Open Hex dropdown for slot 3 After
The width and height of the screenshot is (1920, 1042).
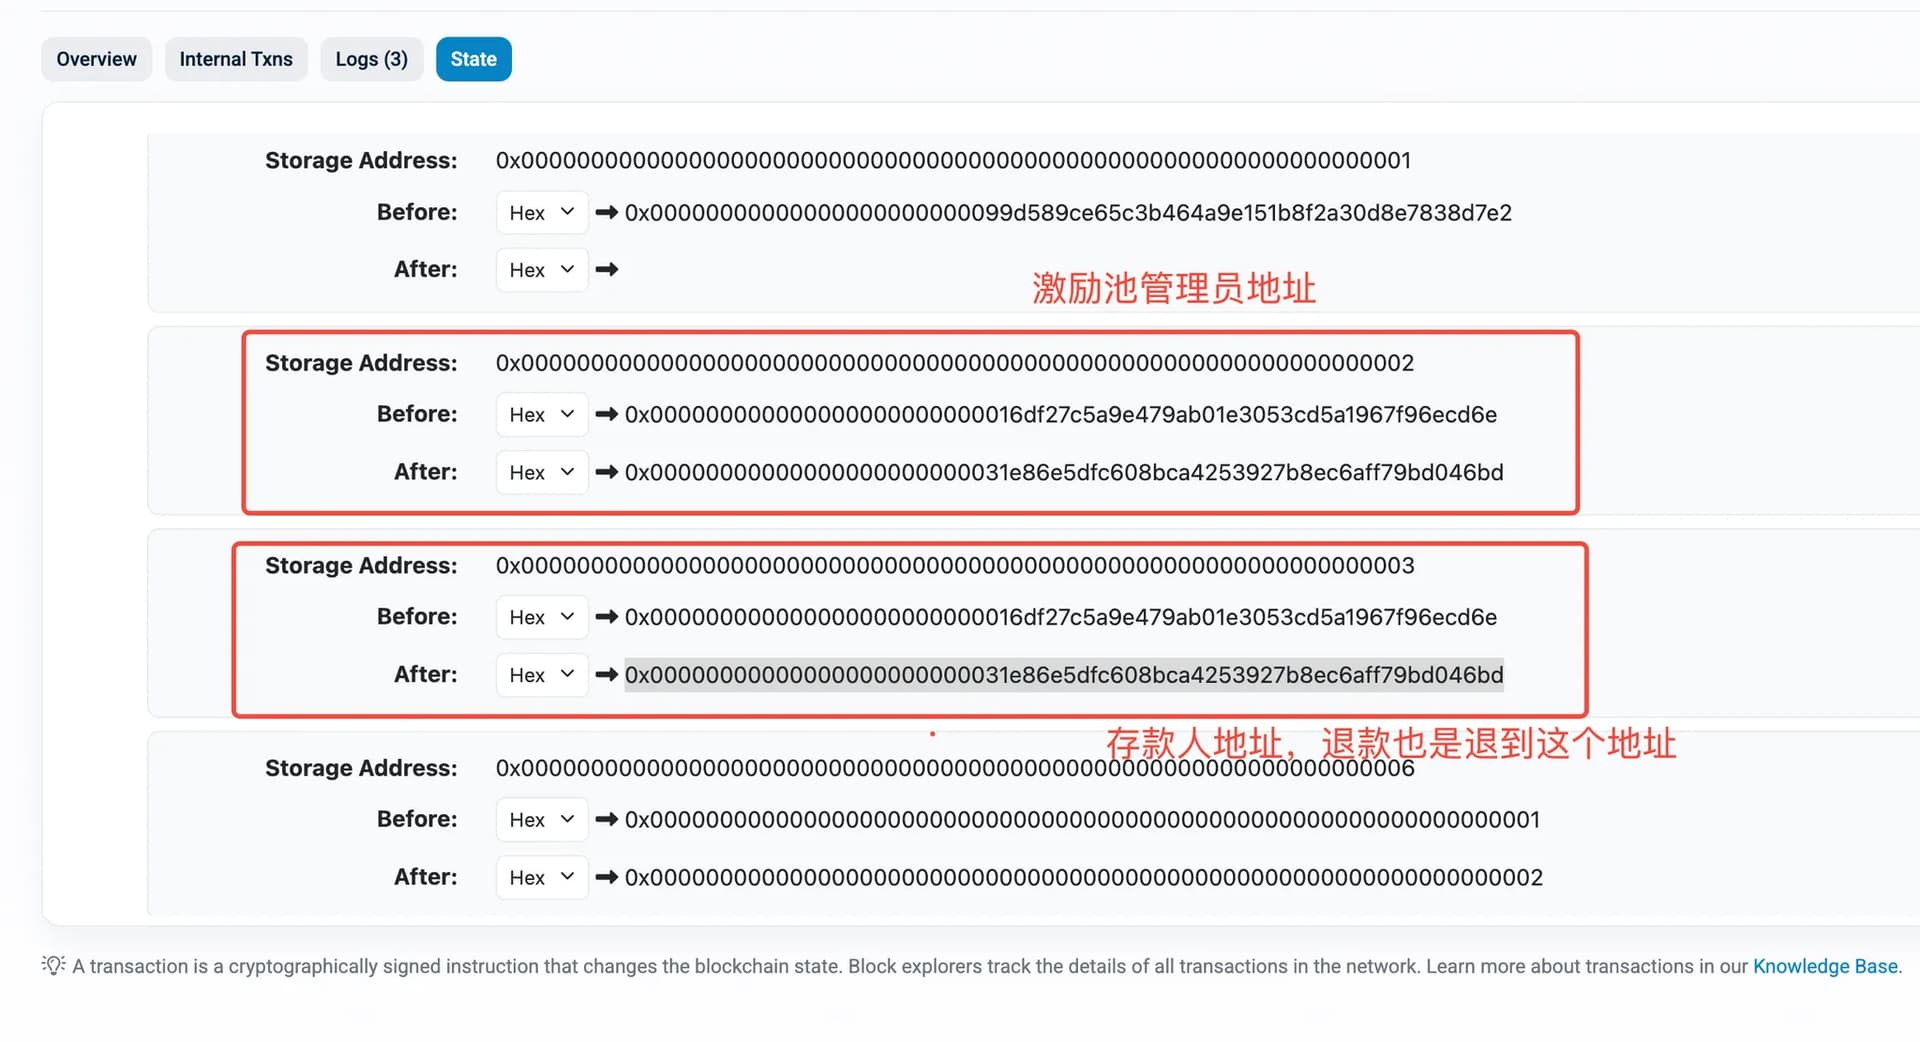[x=542, y=675]
